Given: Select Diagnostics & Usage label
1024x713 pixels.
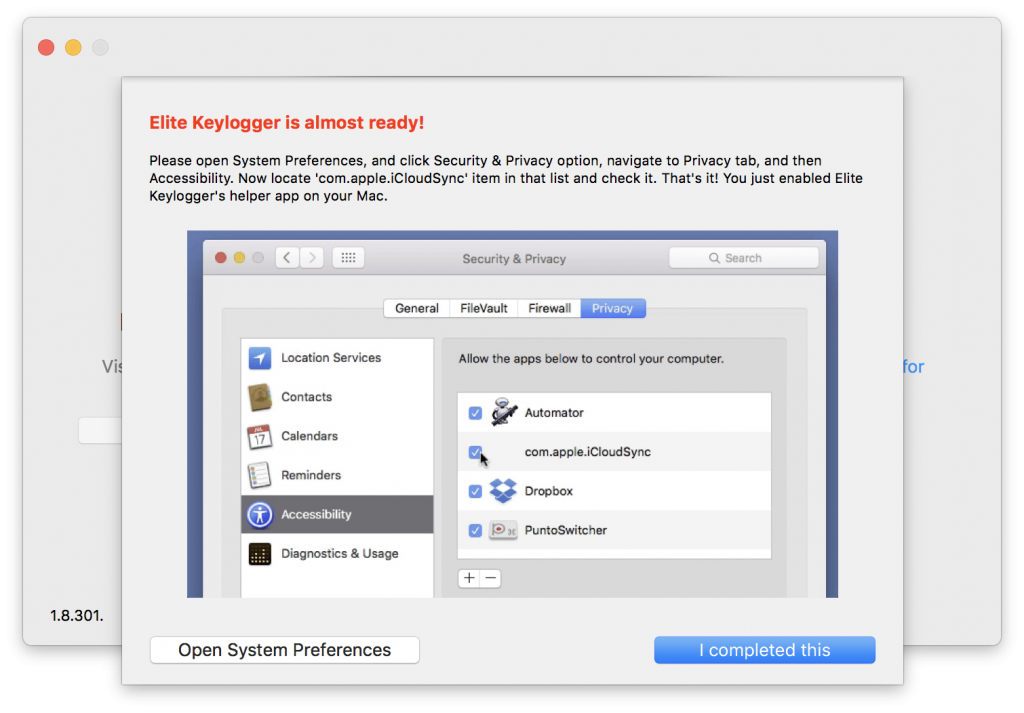Looking at the screenshot, I should click(x=340, y=554).
